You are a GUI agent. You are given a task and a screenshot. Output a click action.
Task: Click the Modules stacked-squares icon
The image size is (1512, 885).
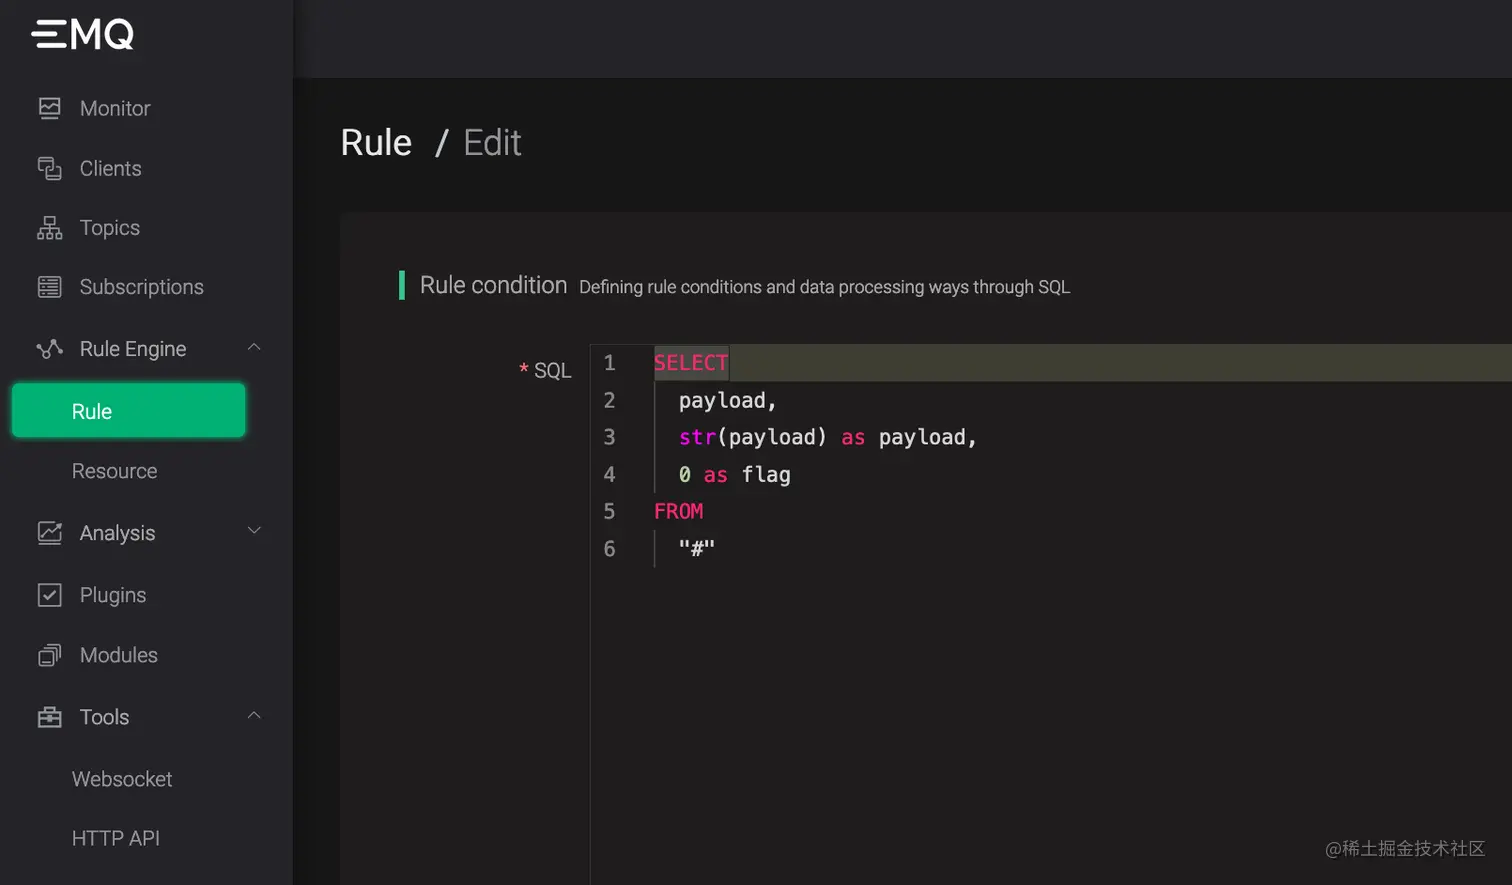click(x=49, y=655)
